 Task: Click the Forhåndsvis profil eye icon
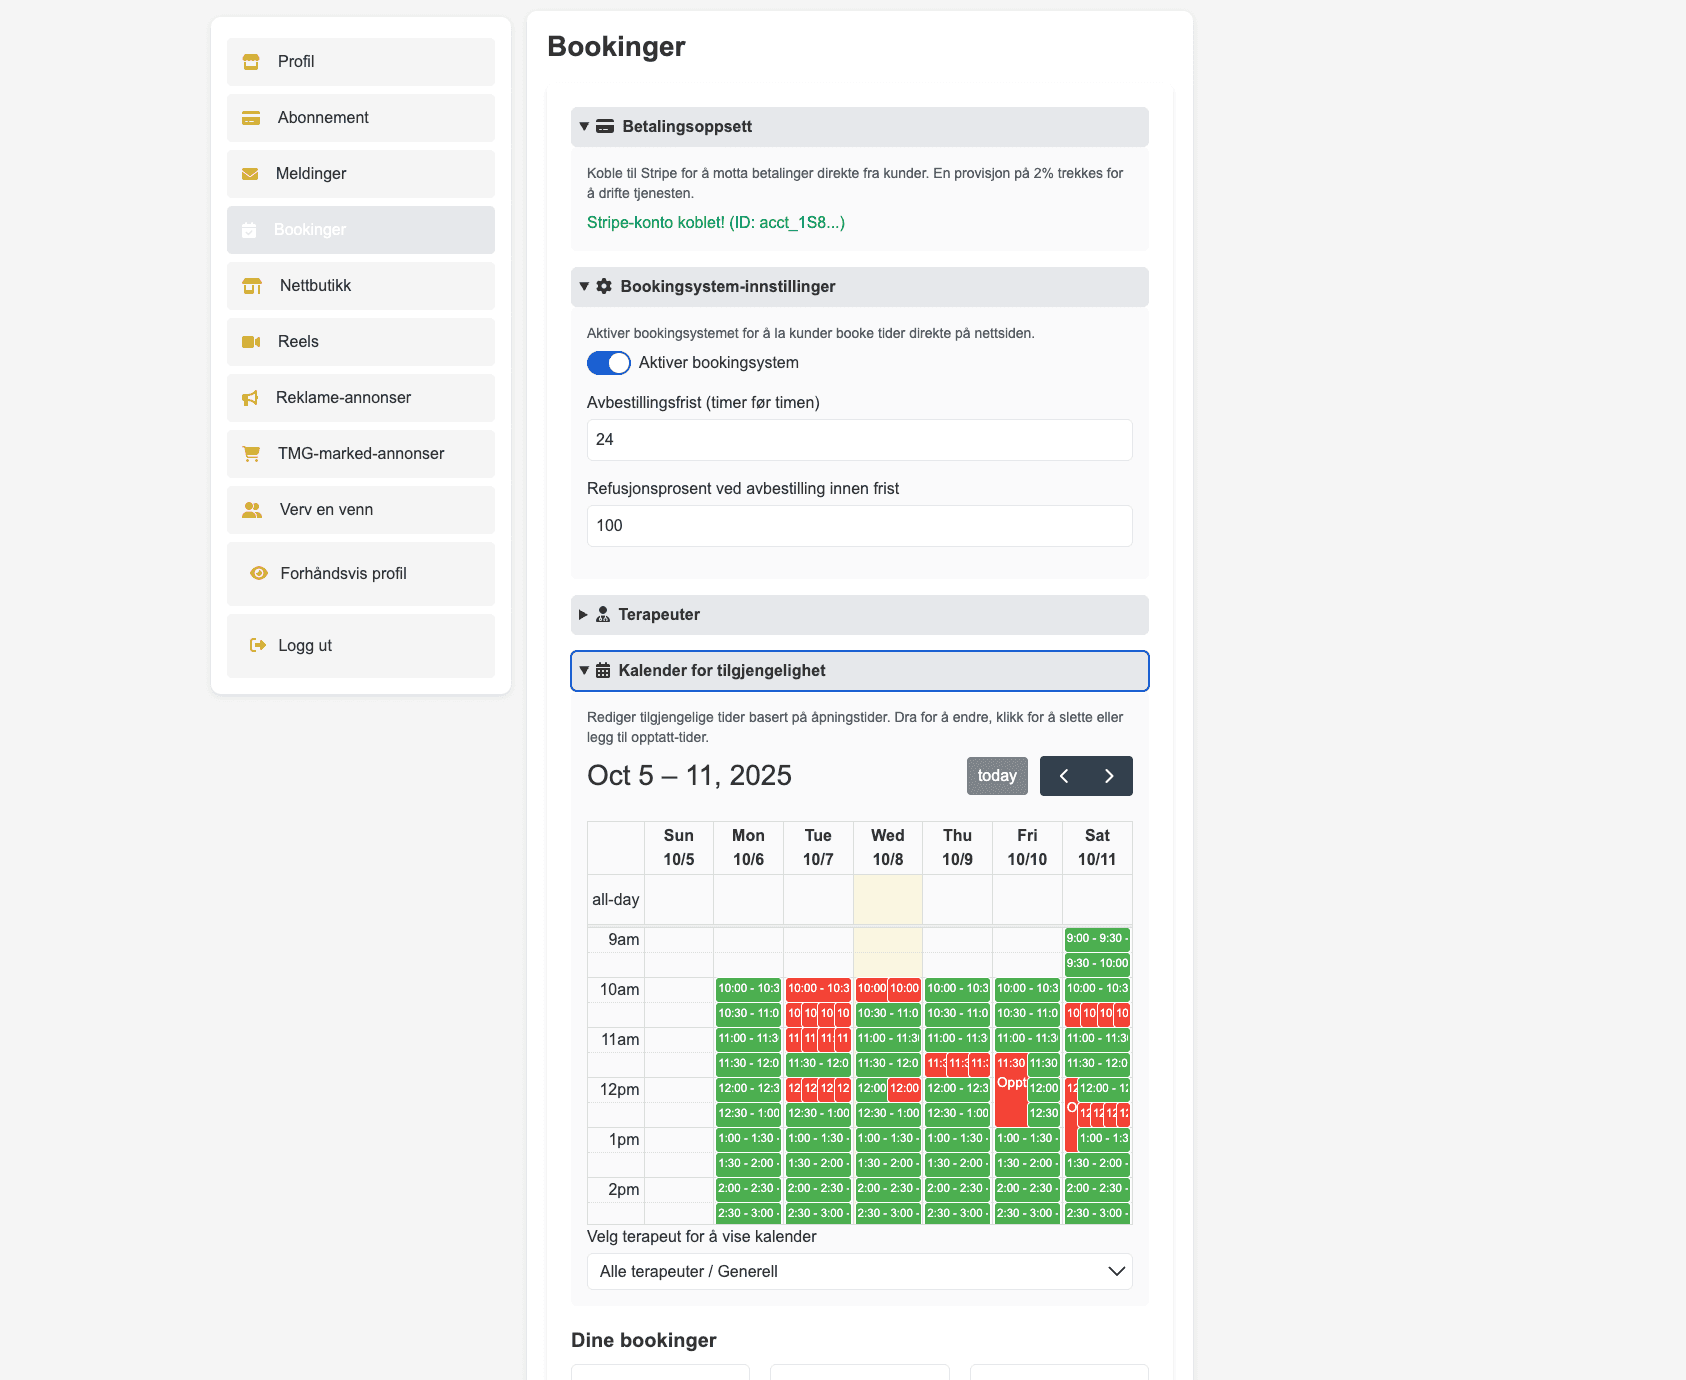(x=259, y=574)
